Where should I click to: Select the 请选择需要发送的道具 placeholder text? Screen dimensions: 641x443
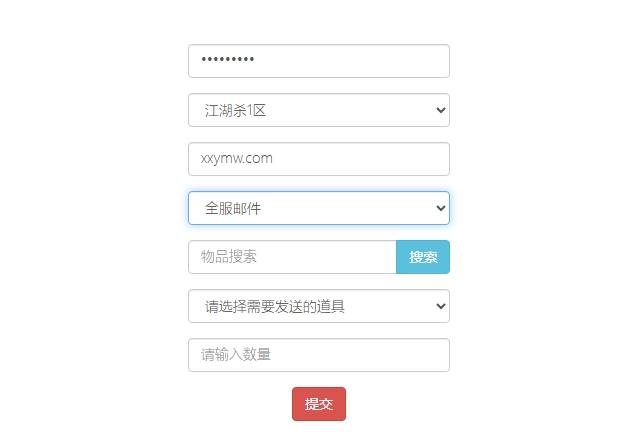275,307
